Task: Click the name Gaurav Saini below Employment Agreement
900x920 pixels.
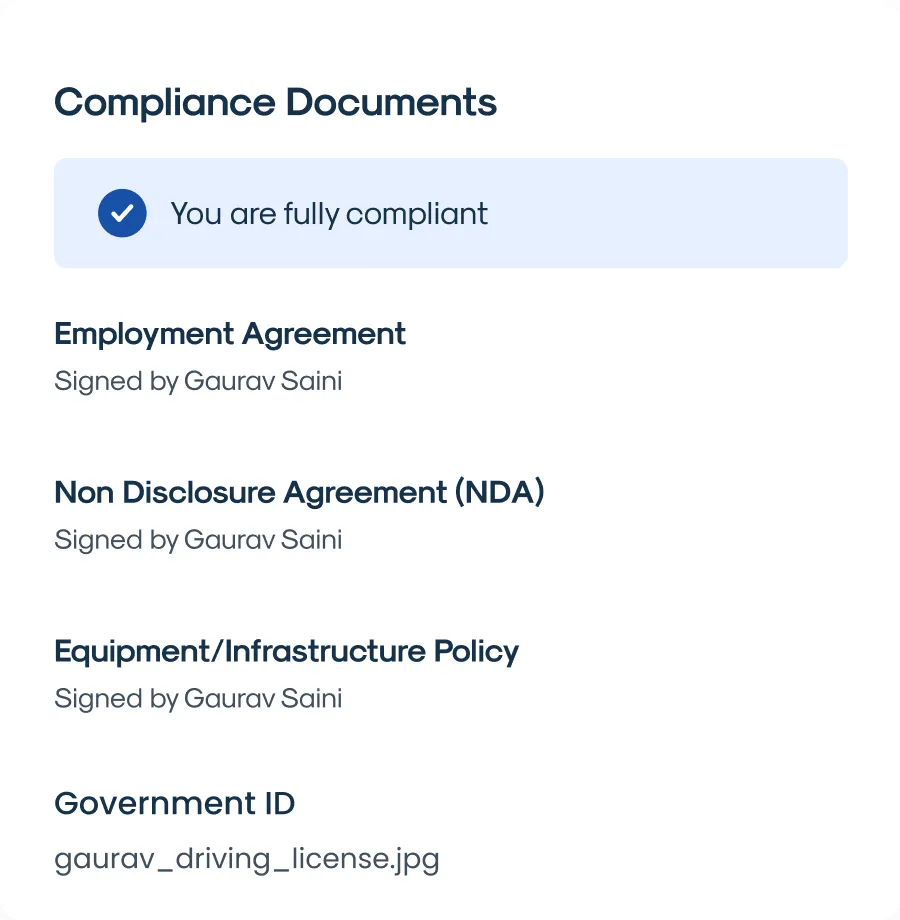Action: [263, 382]
